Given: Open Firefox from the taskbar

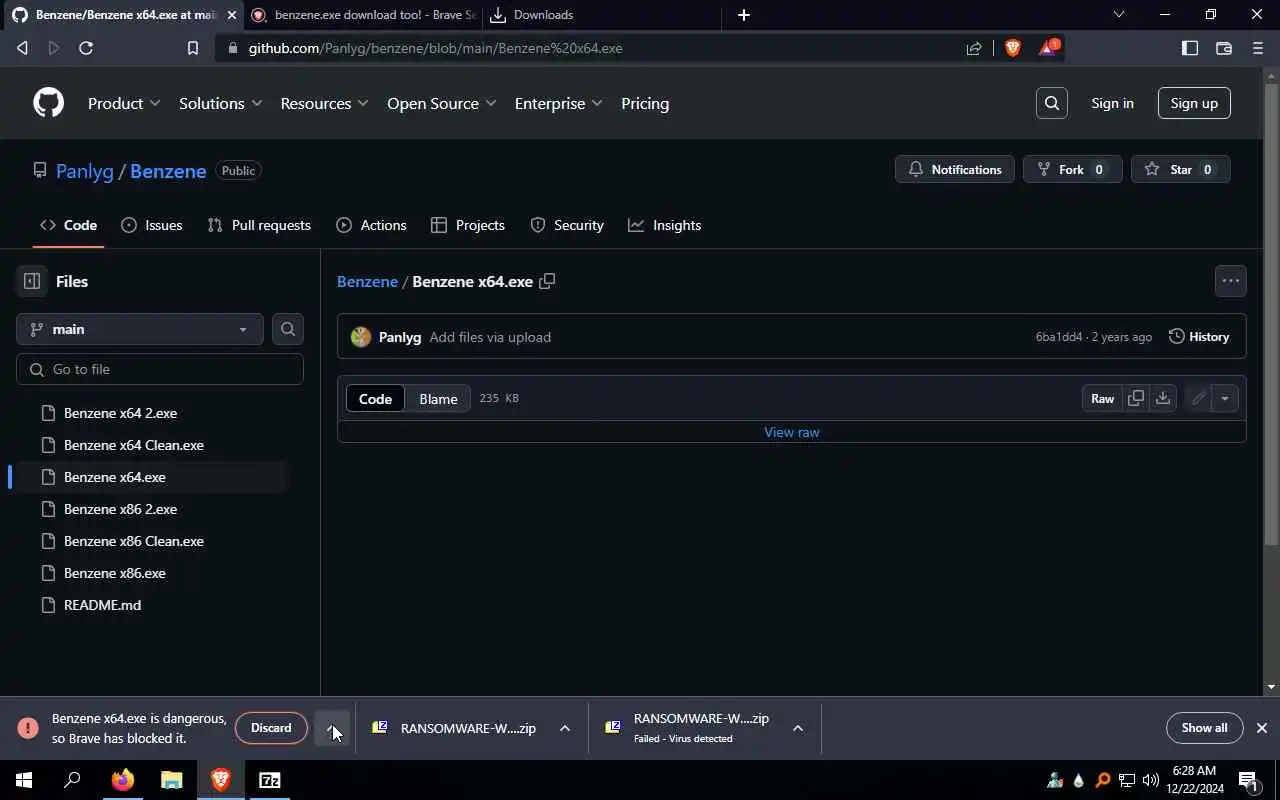Looking at the screenshot, I should 122,780.
